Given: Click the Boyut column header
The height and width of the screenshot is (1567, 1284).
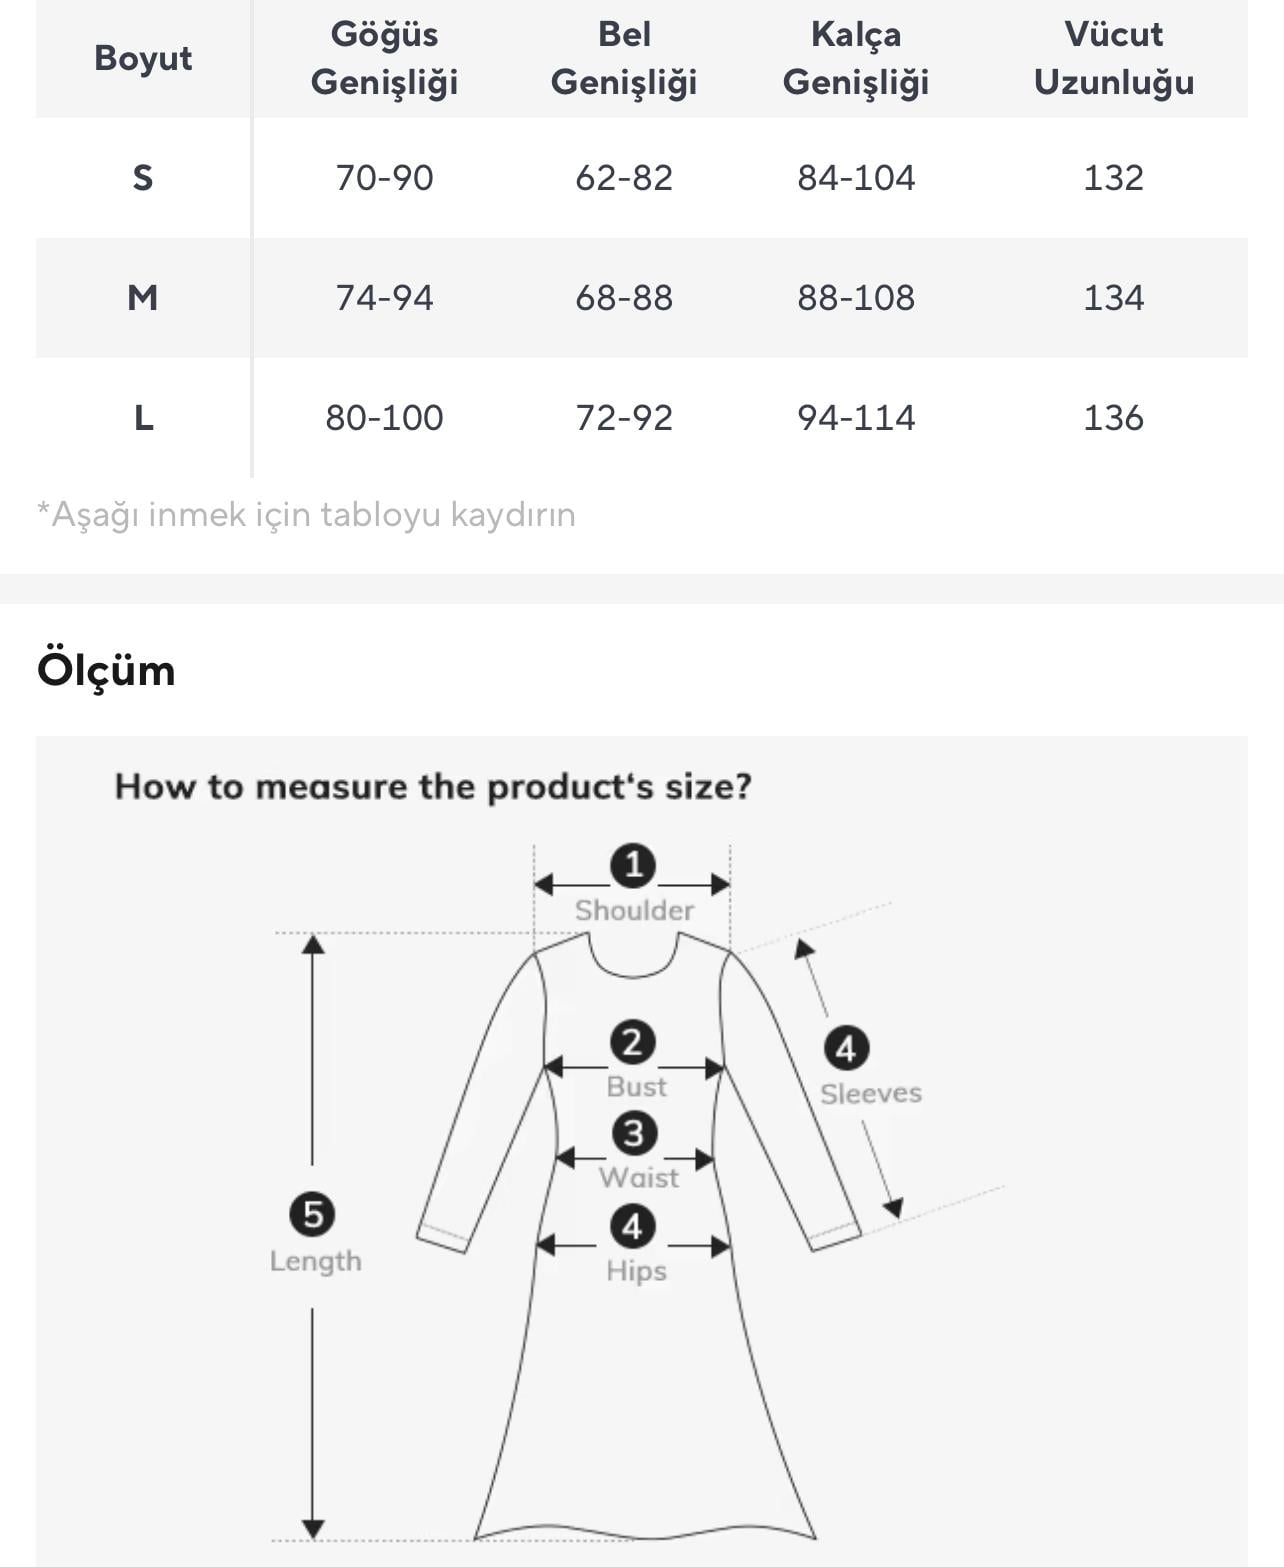Looking at the screenshot, I should (x=143, y=58).
